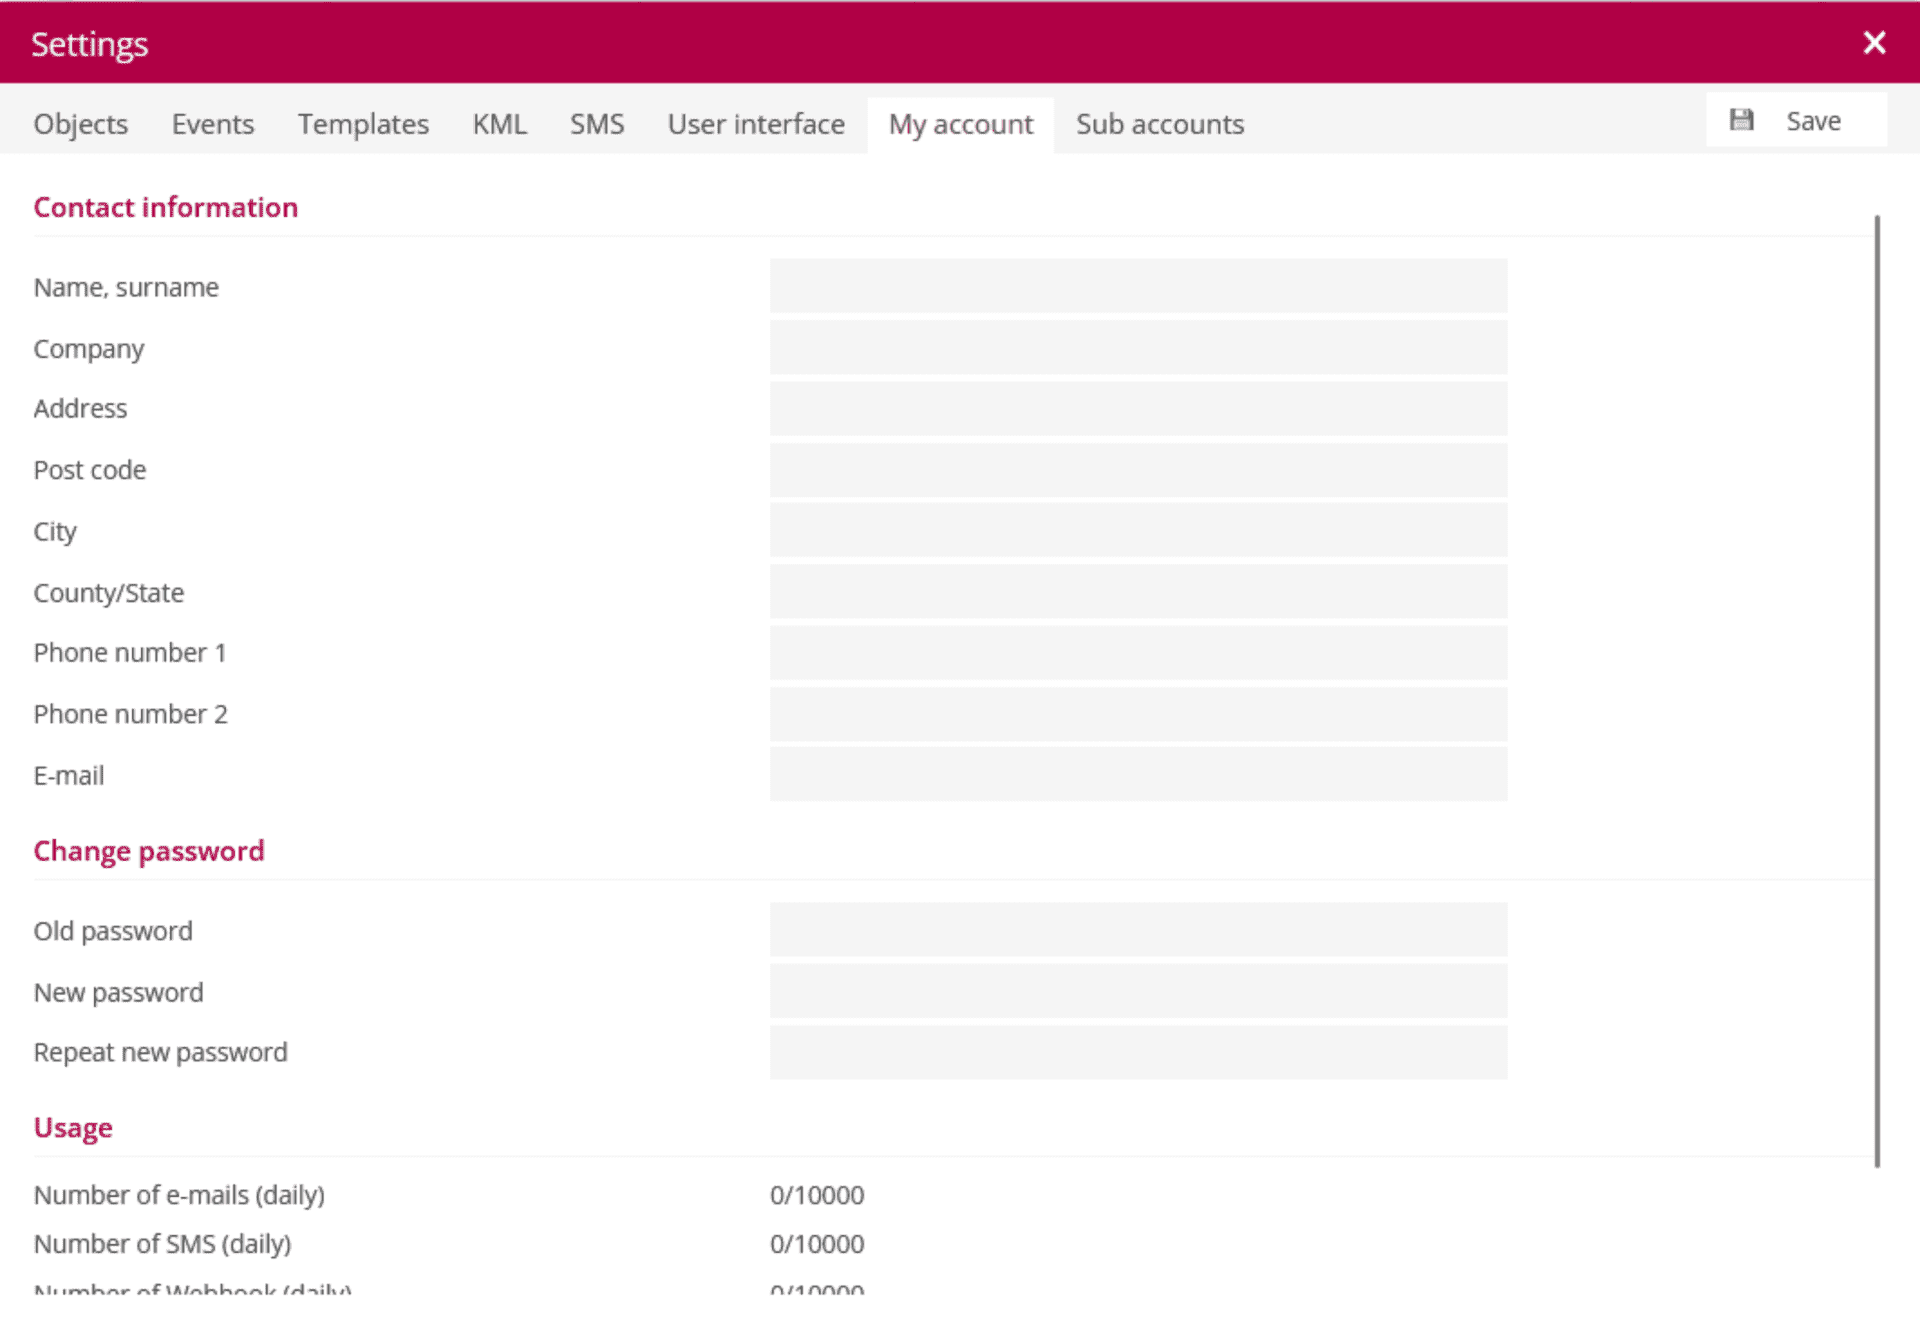The height and width of the screenshot is (1329, 1920).
Task: Select the KML tab
Action: [499, 124]
